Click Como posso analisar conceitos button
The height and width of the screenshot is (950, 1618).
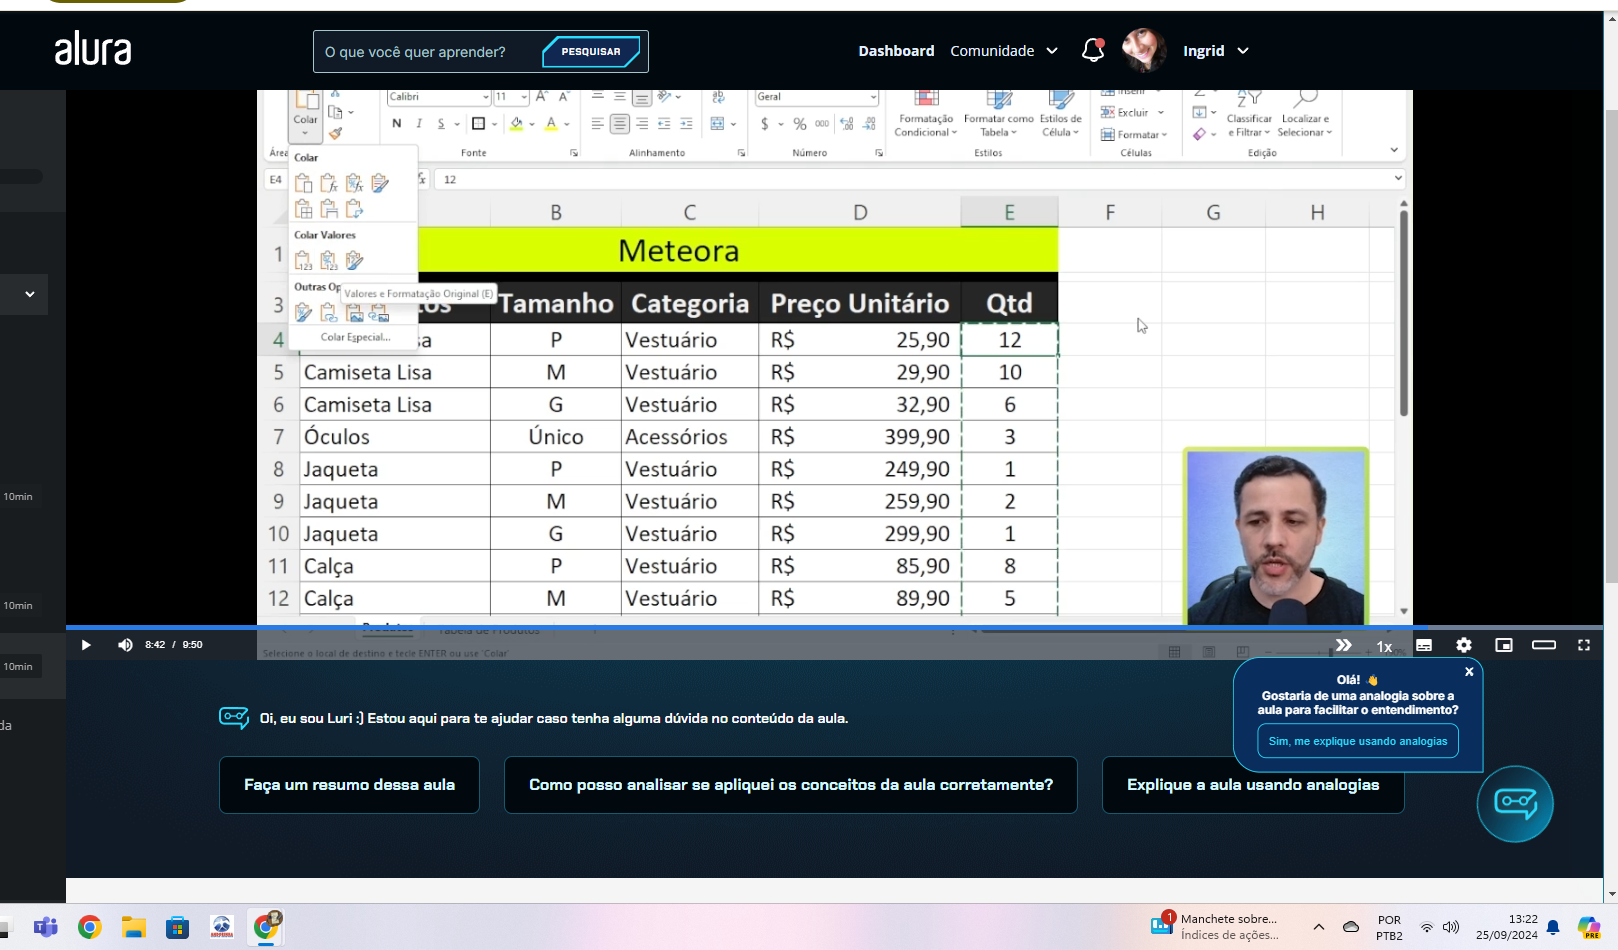791,785
